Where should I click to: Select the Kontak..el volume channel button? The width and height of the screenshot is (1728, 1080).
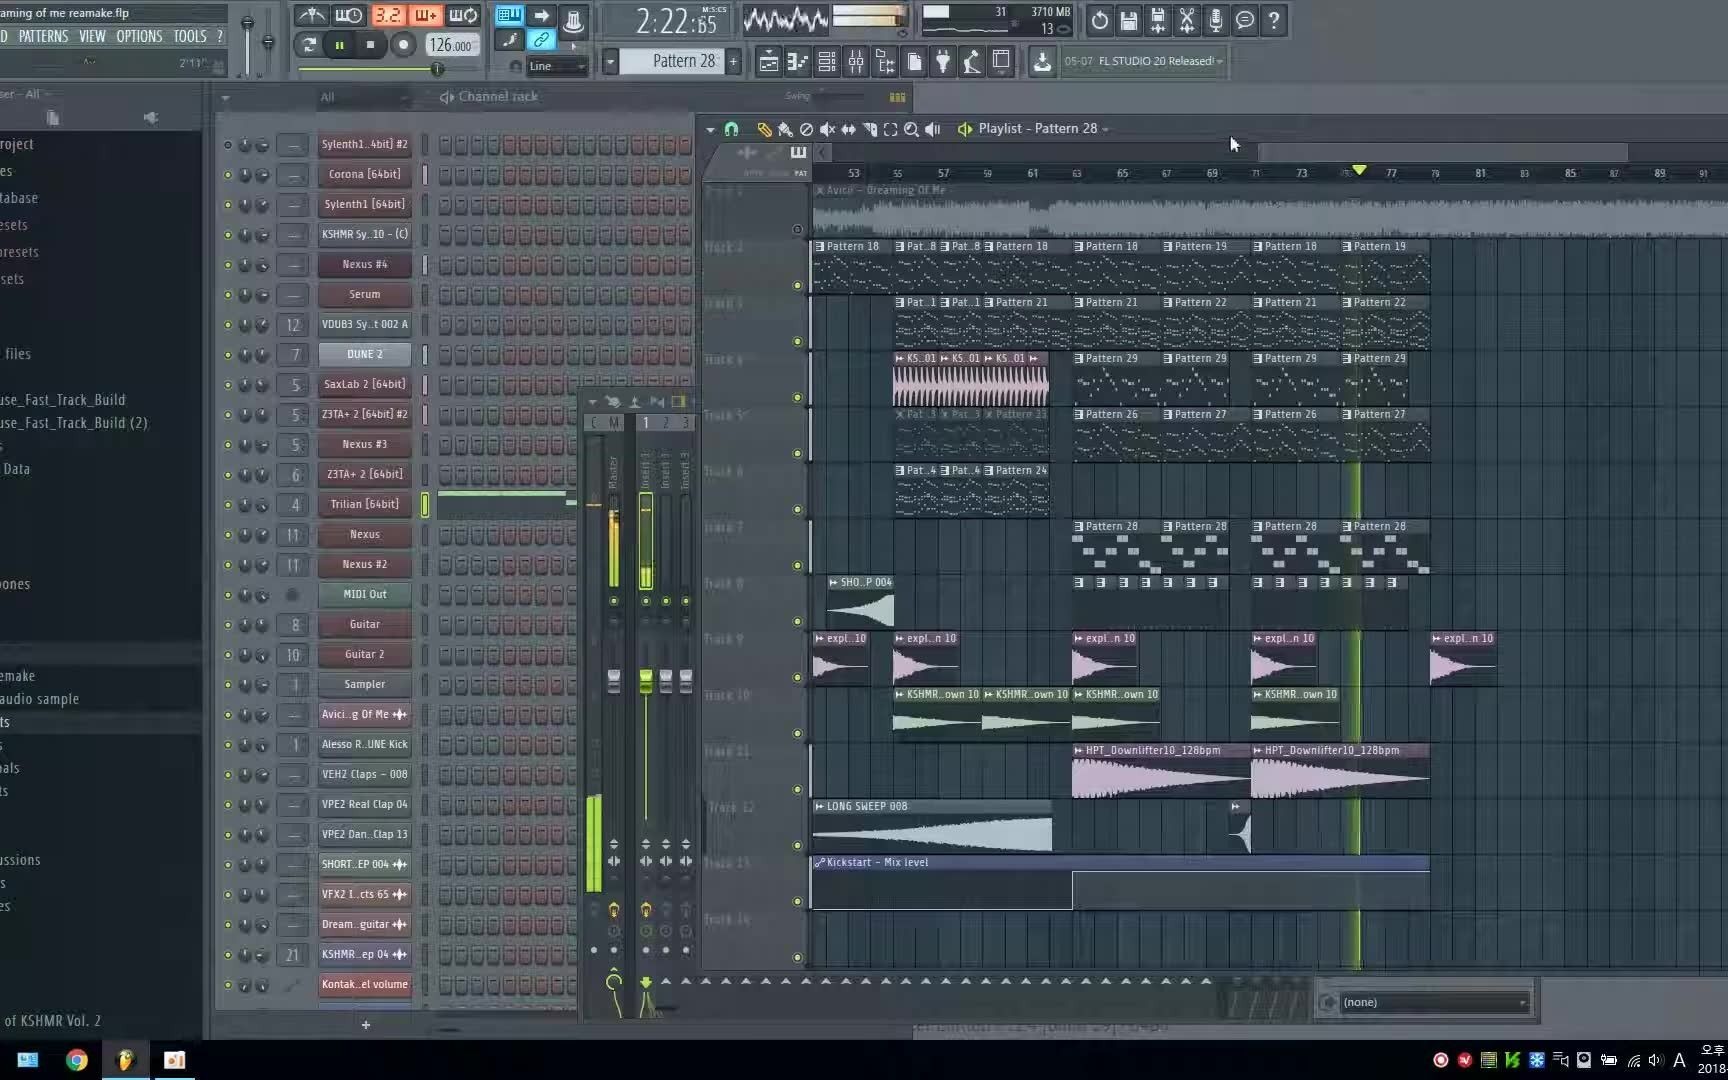coord(364,985)
